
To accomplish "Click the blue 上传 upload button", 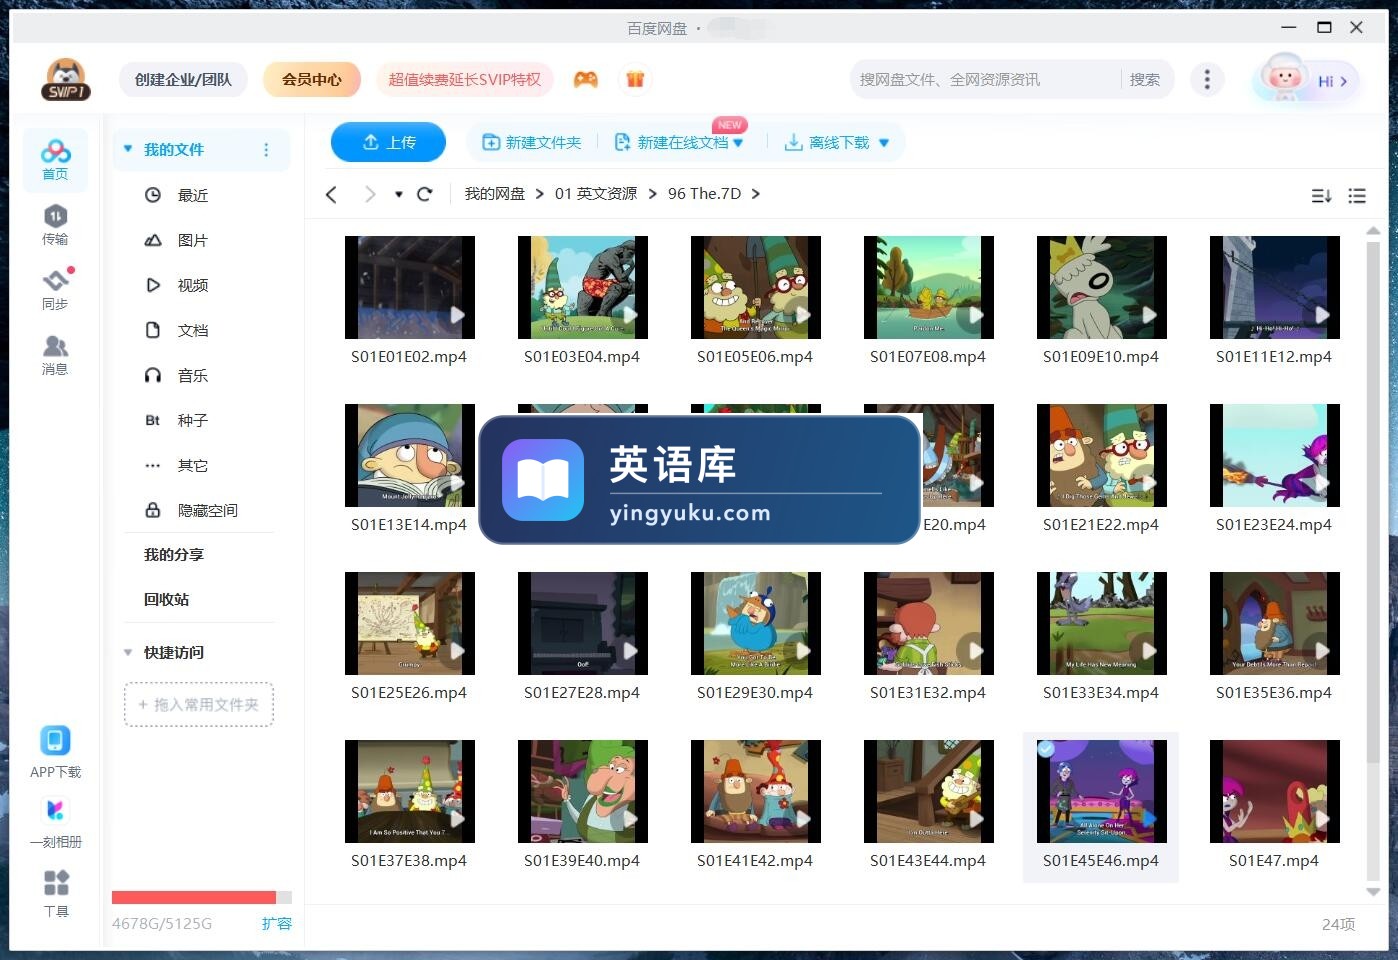I will click(388, 142).
